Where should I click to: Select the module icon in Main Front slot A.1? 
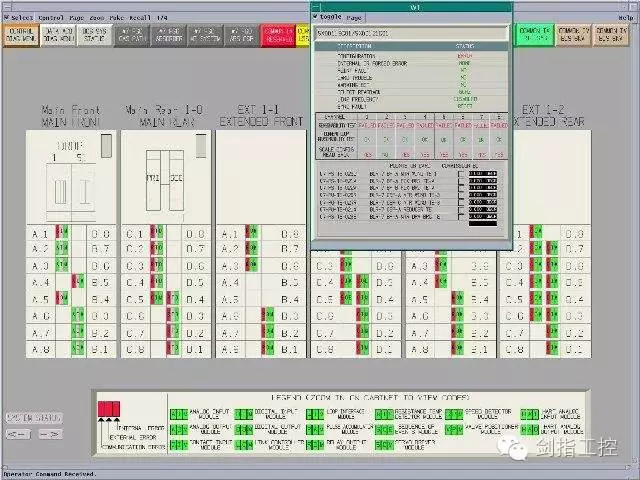coord(63,233)
